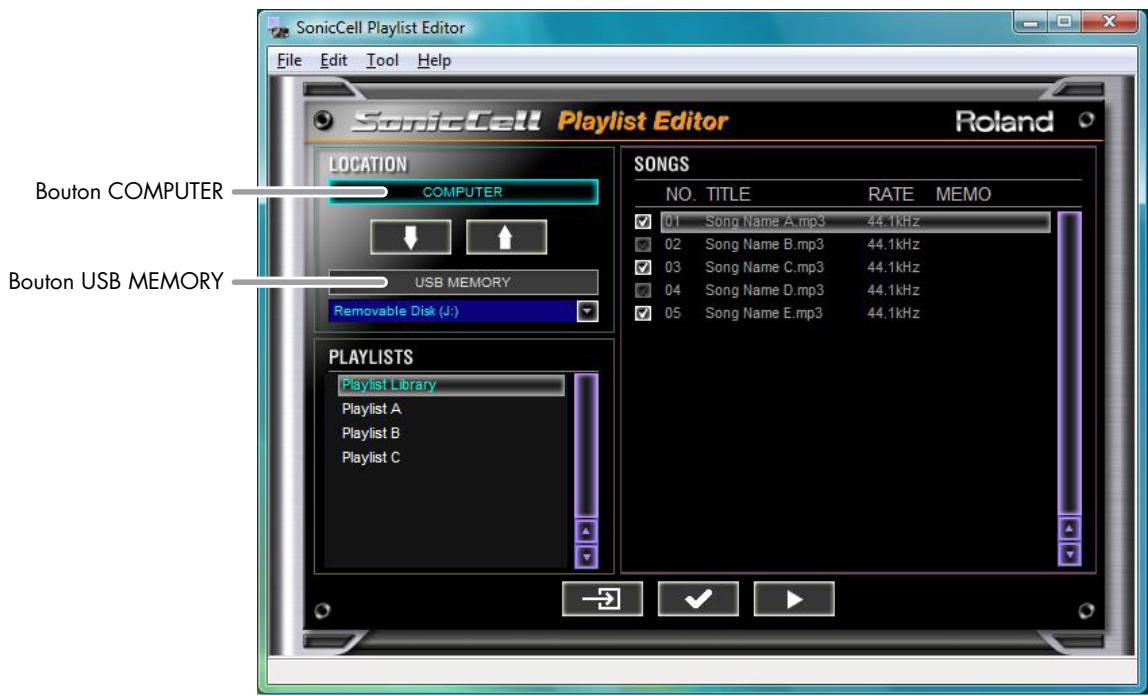1148x696 pixels.
Task: Click songs list scrollbar up arrow
Action: click(x=1070, y=529)
